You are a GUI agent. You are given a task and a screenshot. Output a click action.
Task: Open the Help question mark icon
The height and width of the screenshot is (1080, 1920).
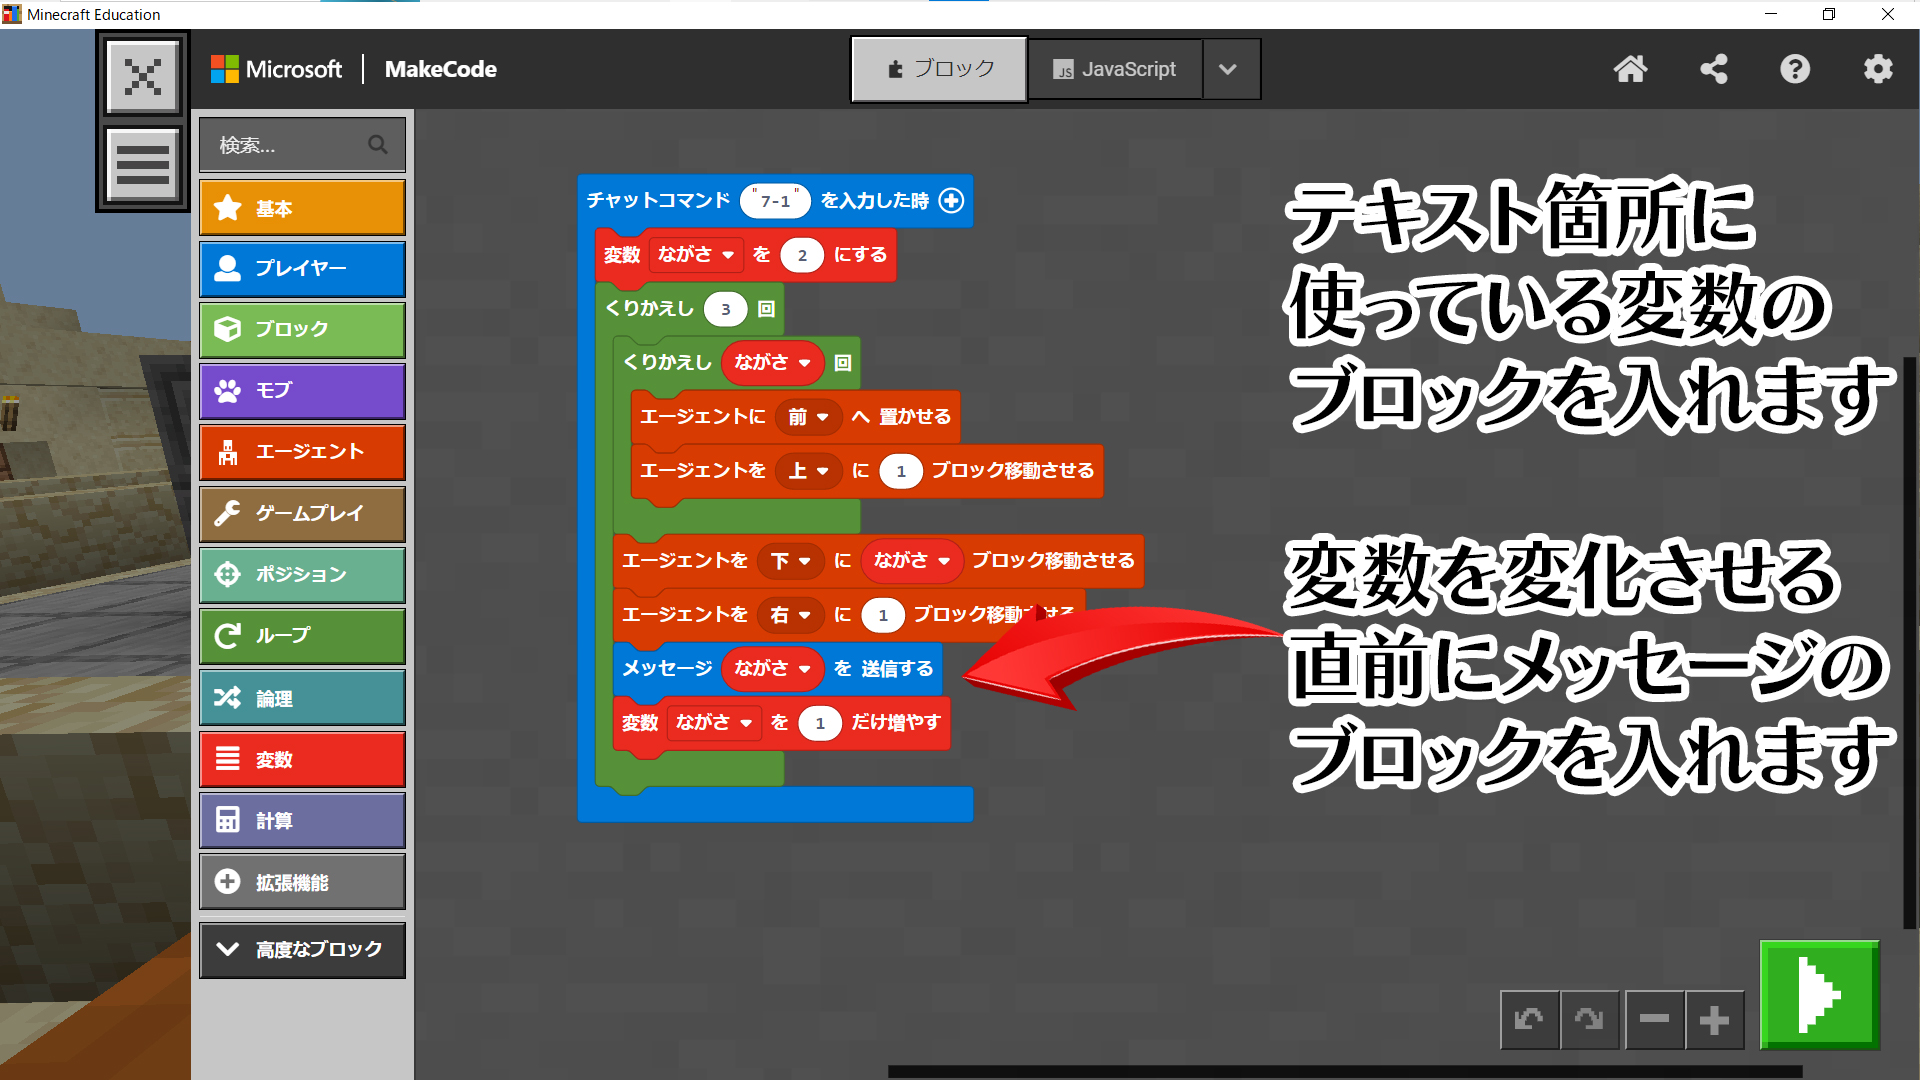[x=1795, y=69]
